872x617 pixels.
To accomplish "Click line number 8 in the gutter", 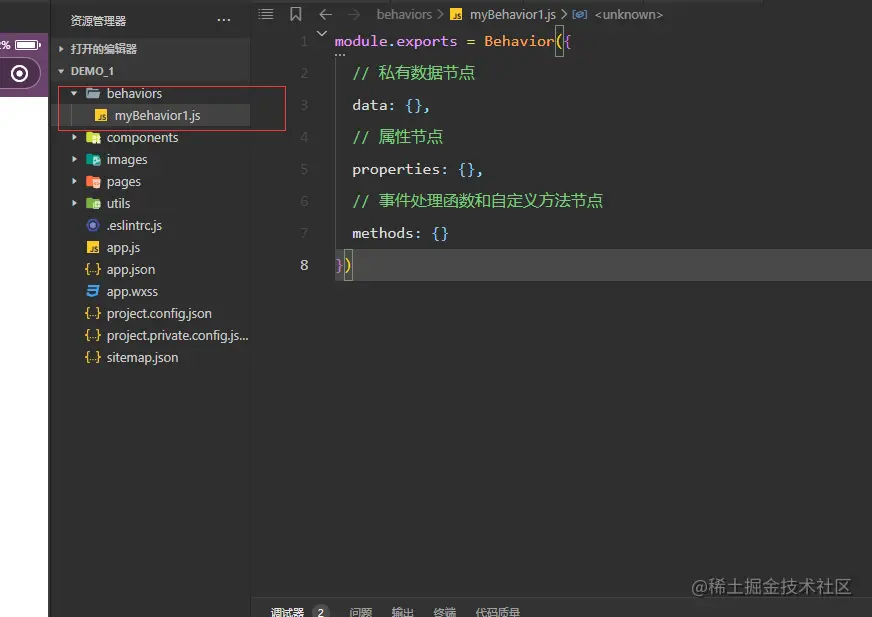I will click(x=304, y=265).
